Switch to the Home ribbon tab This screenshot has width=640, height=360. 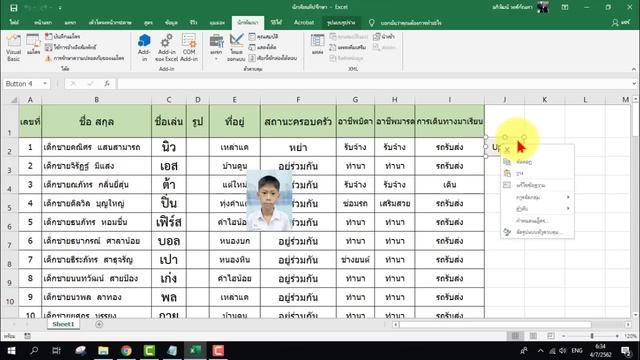pyautogui.click(x=43, y=22)
